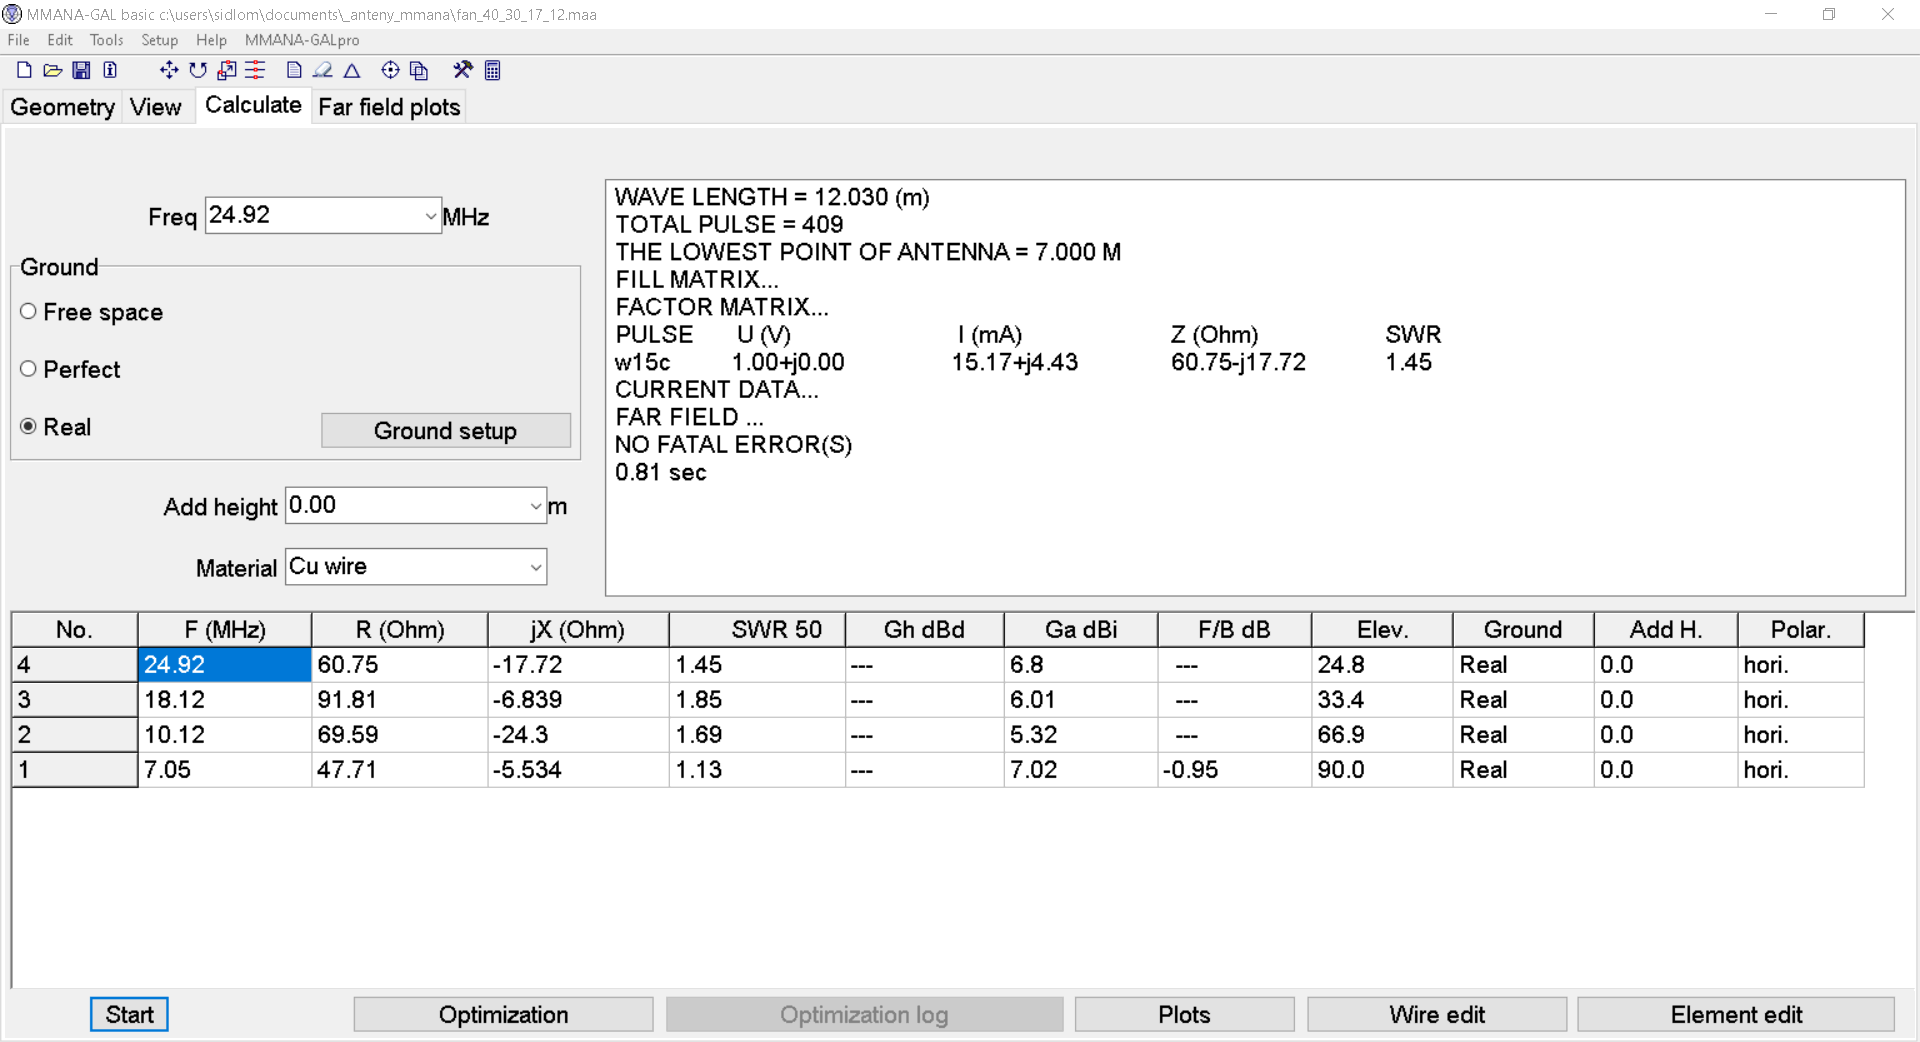
Task: Click the Ground setup button
Action: (445, 431)
